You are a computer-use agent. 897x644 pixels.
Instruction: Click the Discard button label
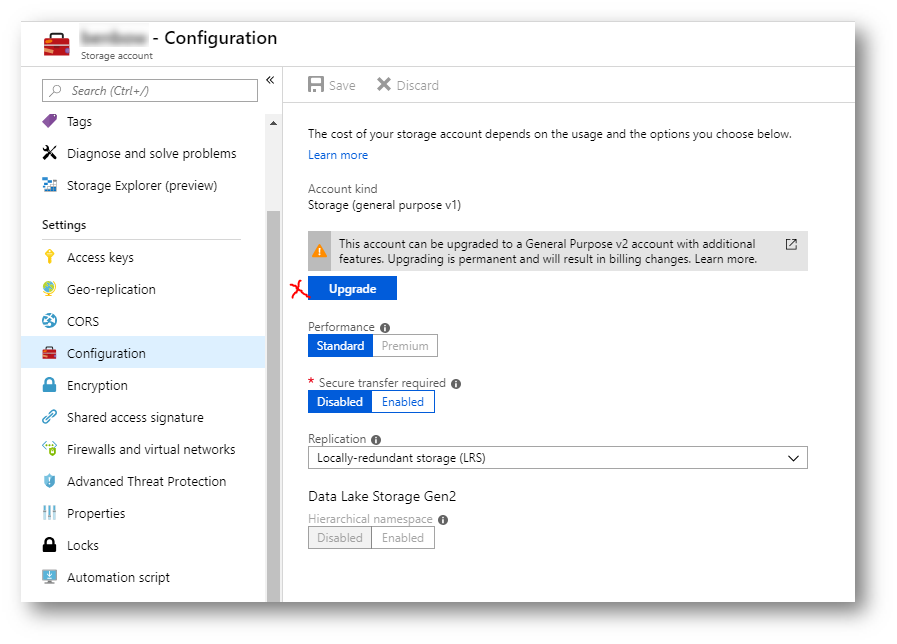click(418, 85)
